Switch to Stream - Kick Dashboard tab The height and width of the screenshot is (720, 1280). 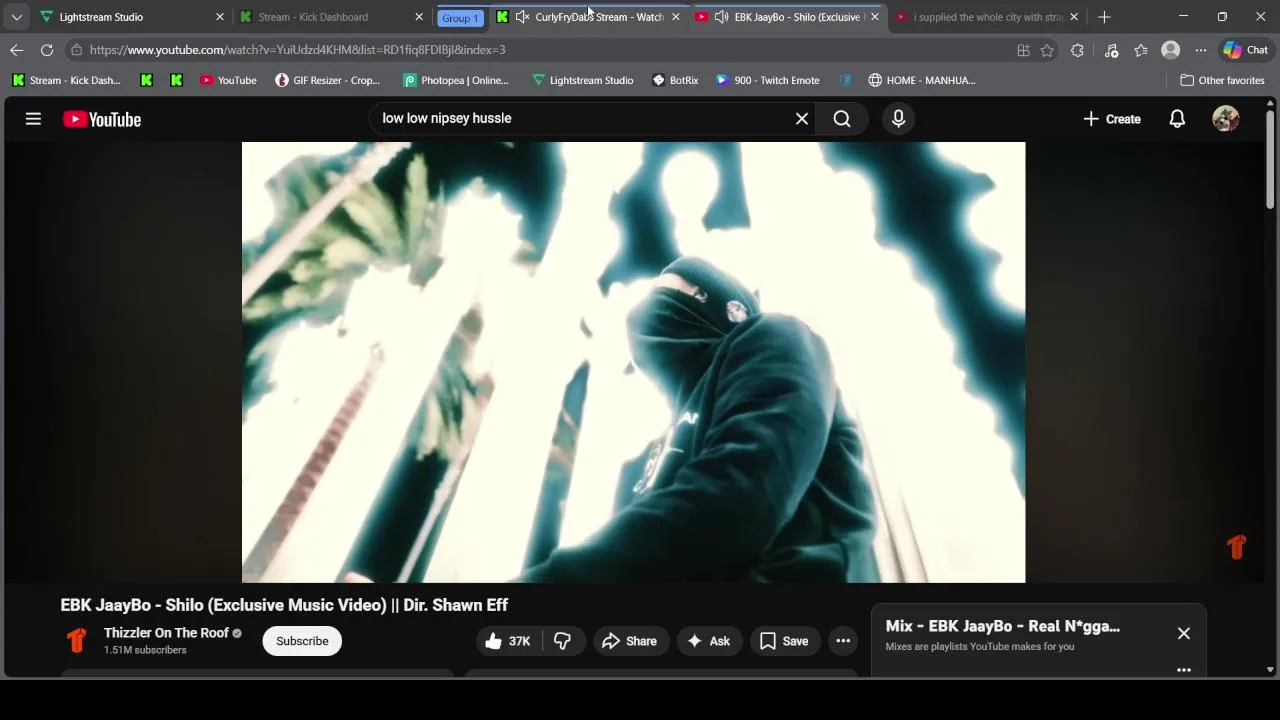pyautogui.click(x=332, y=17)
